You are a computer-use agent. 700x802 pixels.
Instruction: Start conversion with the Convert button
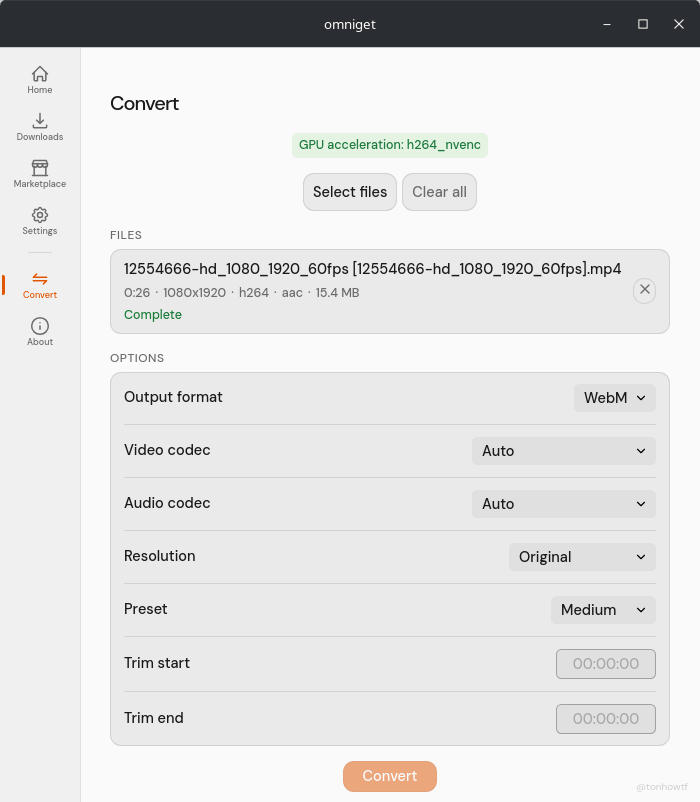389,776
